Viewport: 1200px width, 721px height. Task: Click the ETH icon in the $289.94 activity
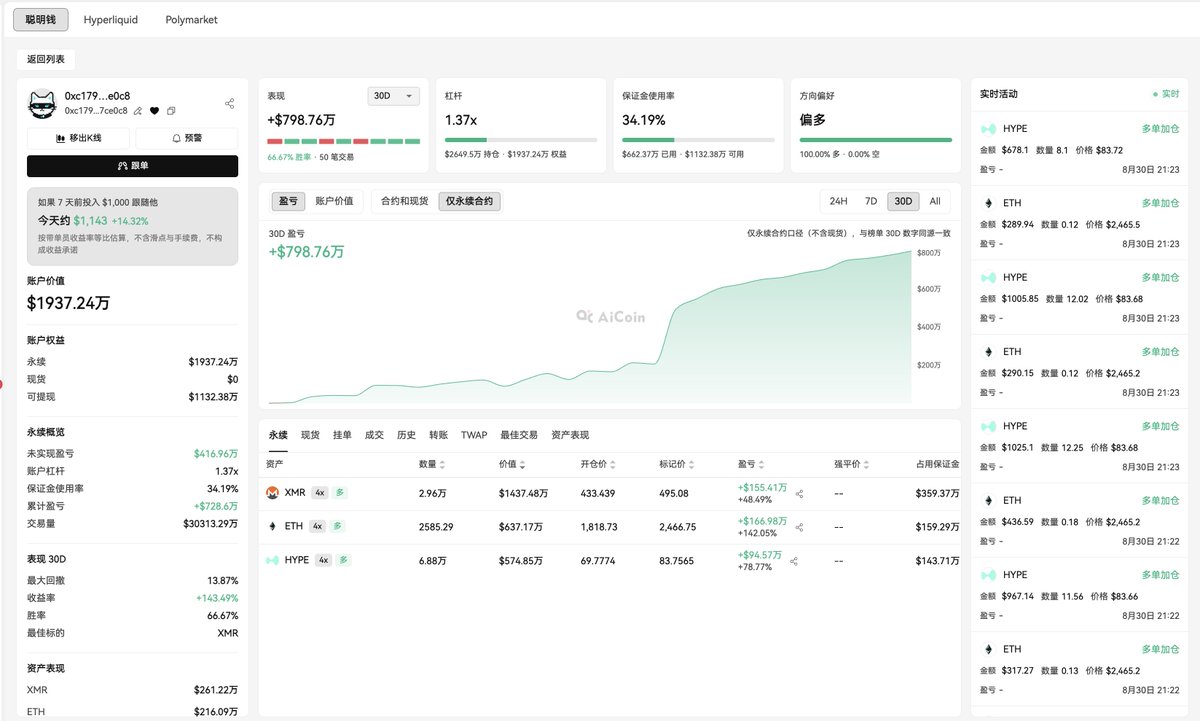click(x=988, y=203)
